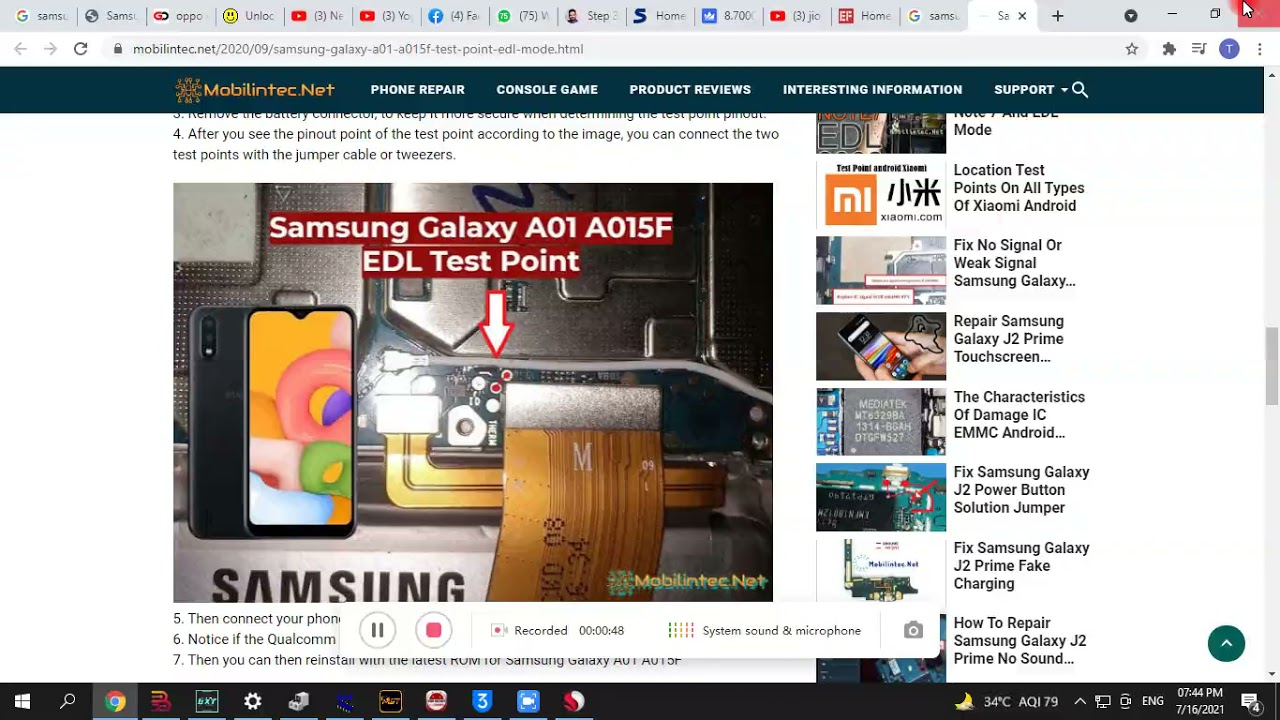This screenshot has width=1280, height=720.
Task: Switch to the (3) jio YouTube tab
Action: pos(797,16)
